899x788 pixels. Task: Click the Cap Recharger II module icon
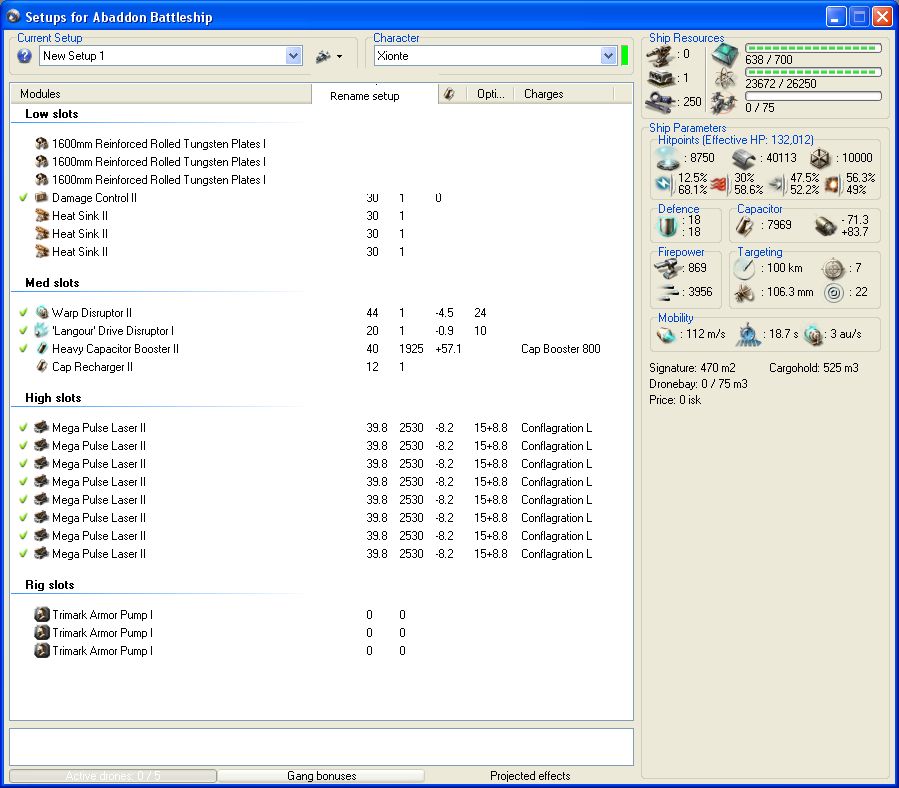(41, 366)
